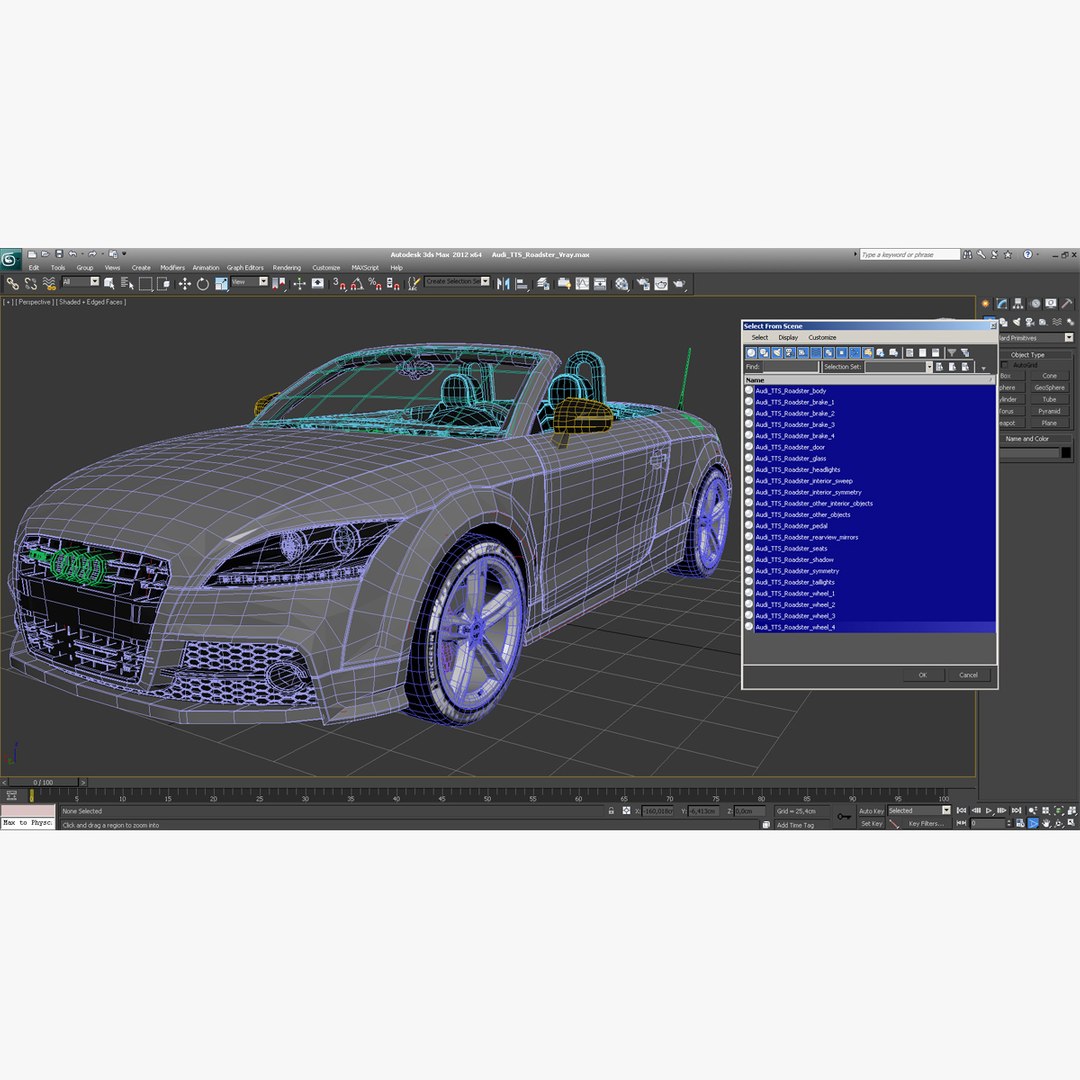Toggle Display Geometry filter in Select From Scene
This screenshot has height=1080, width=1080.
tap(751, 353)
